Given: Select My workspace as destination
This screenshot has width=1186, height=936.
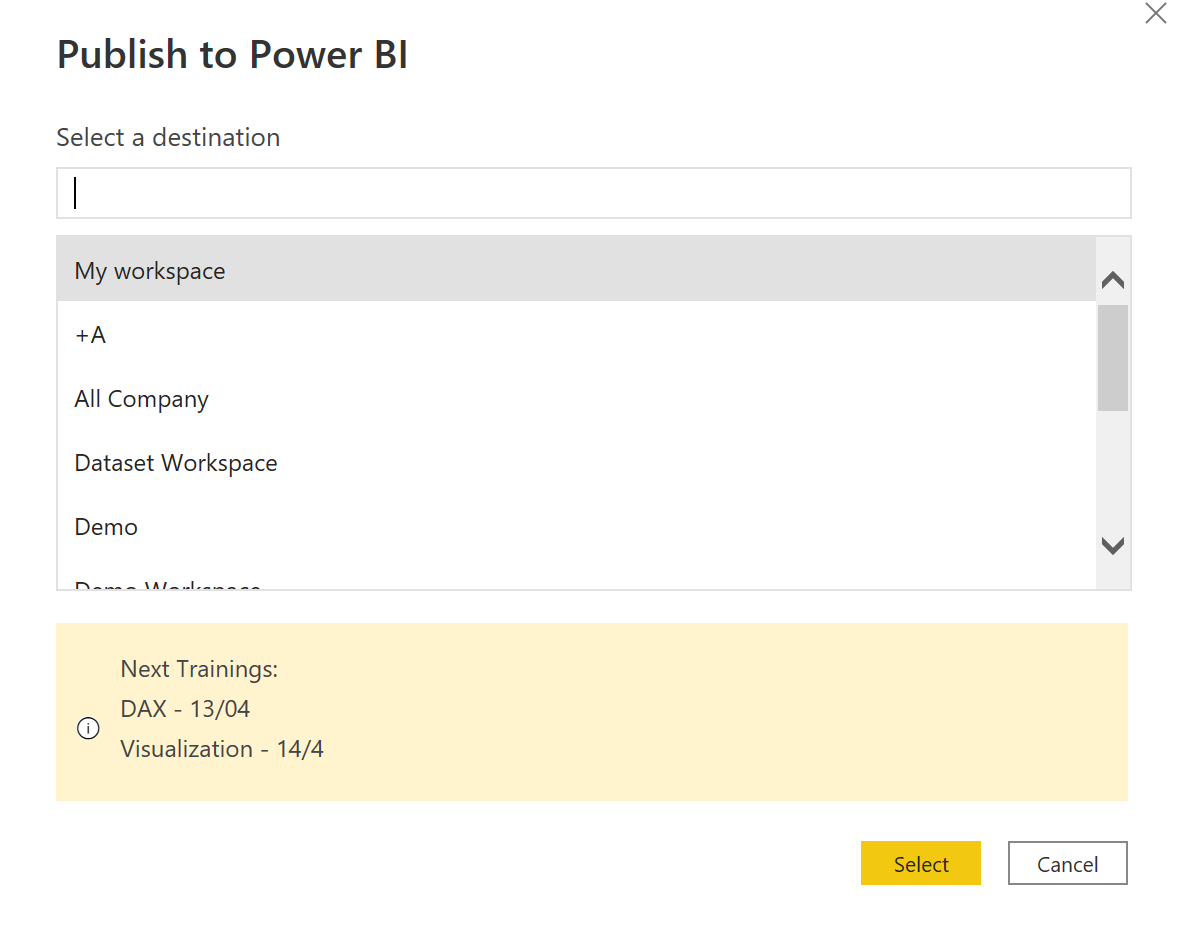Looking at the screenshot, I should (x=576, y=269).
